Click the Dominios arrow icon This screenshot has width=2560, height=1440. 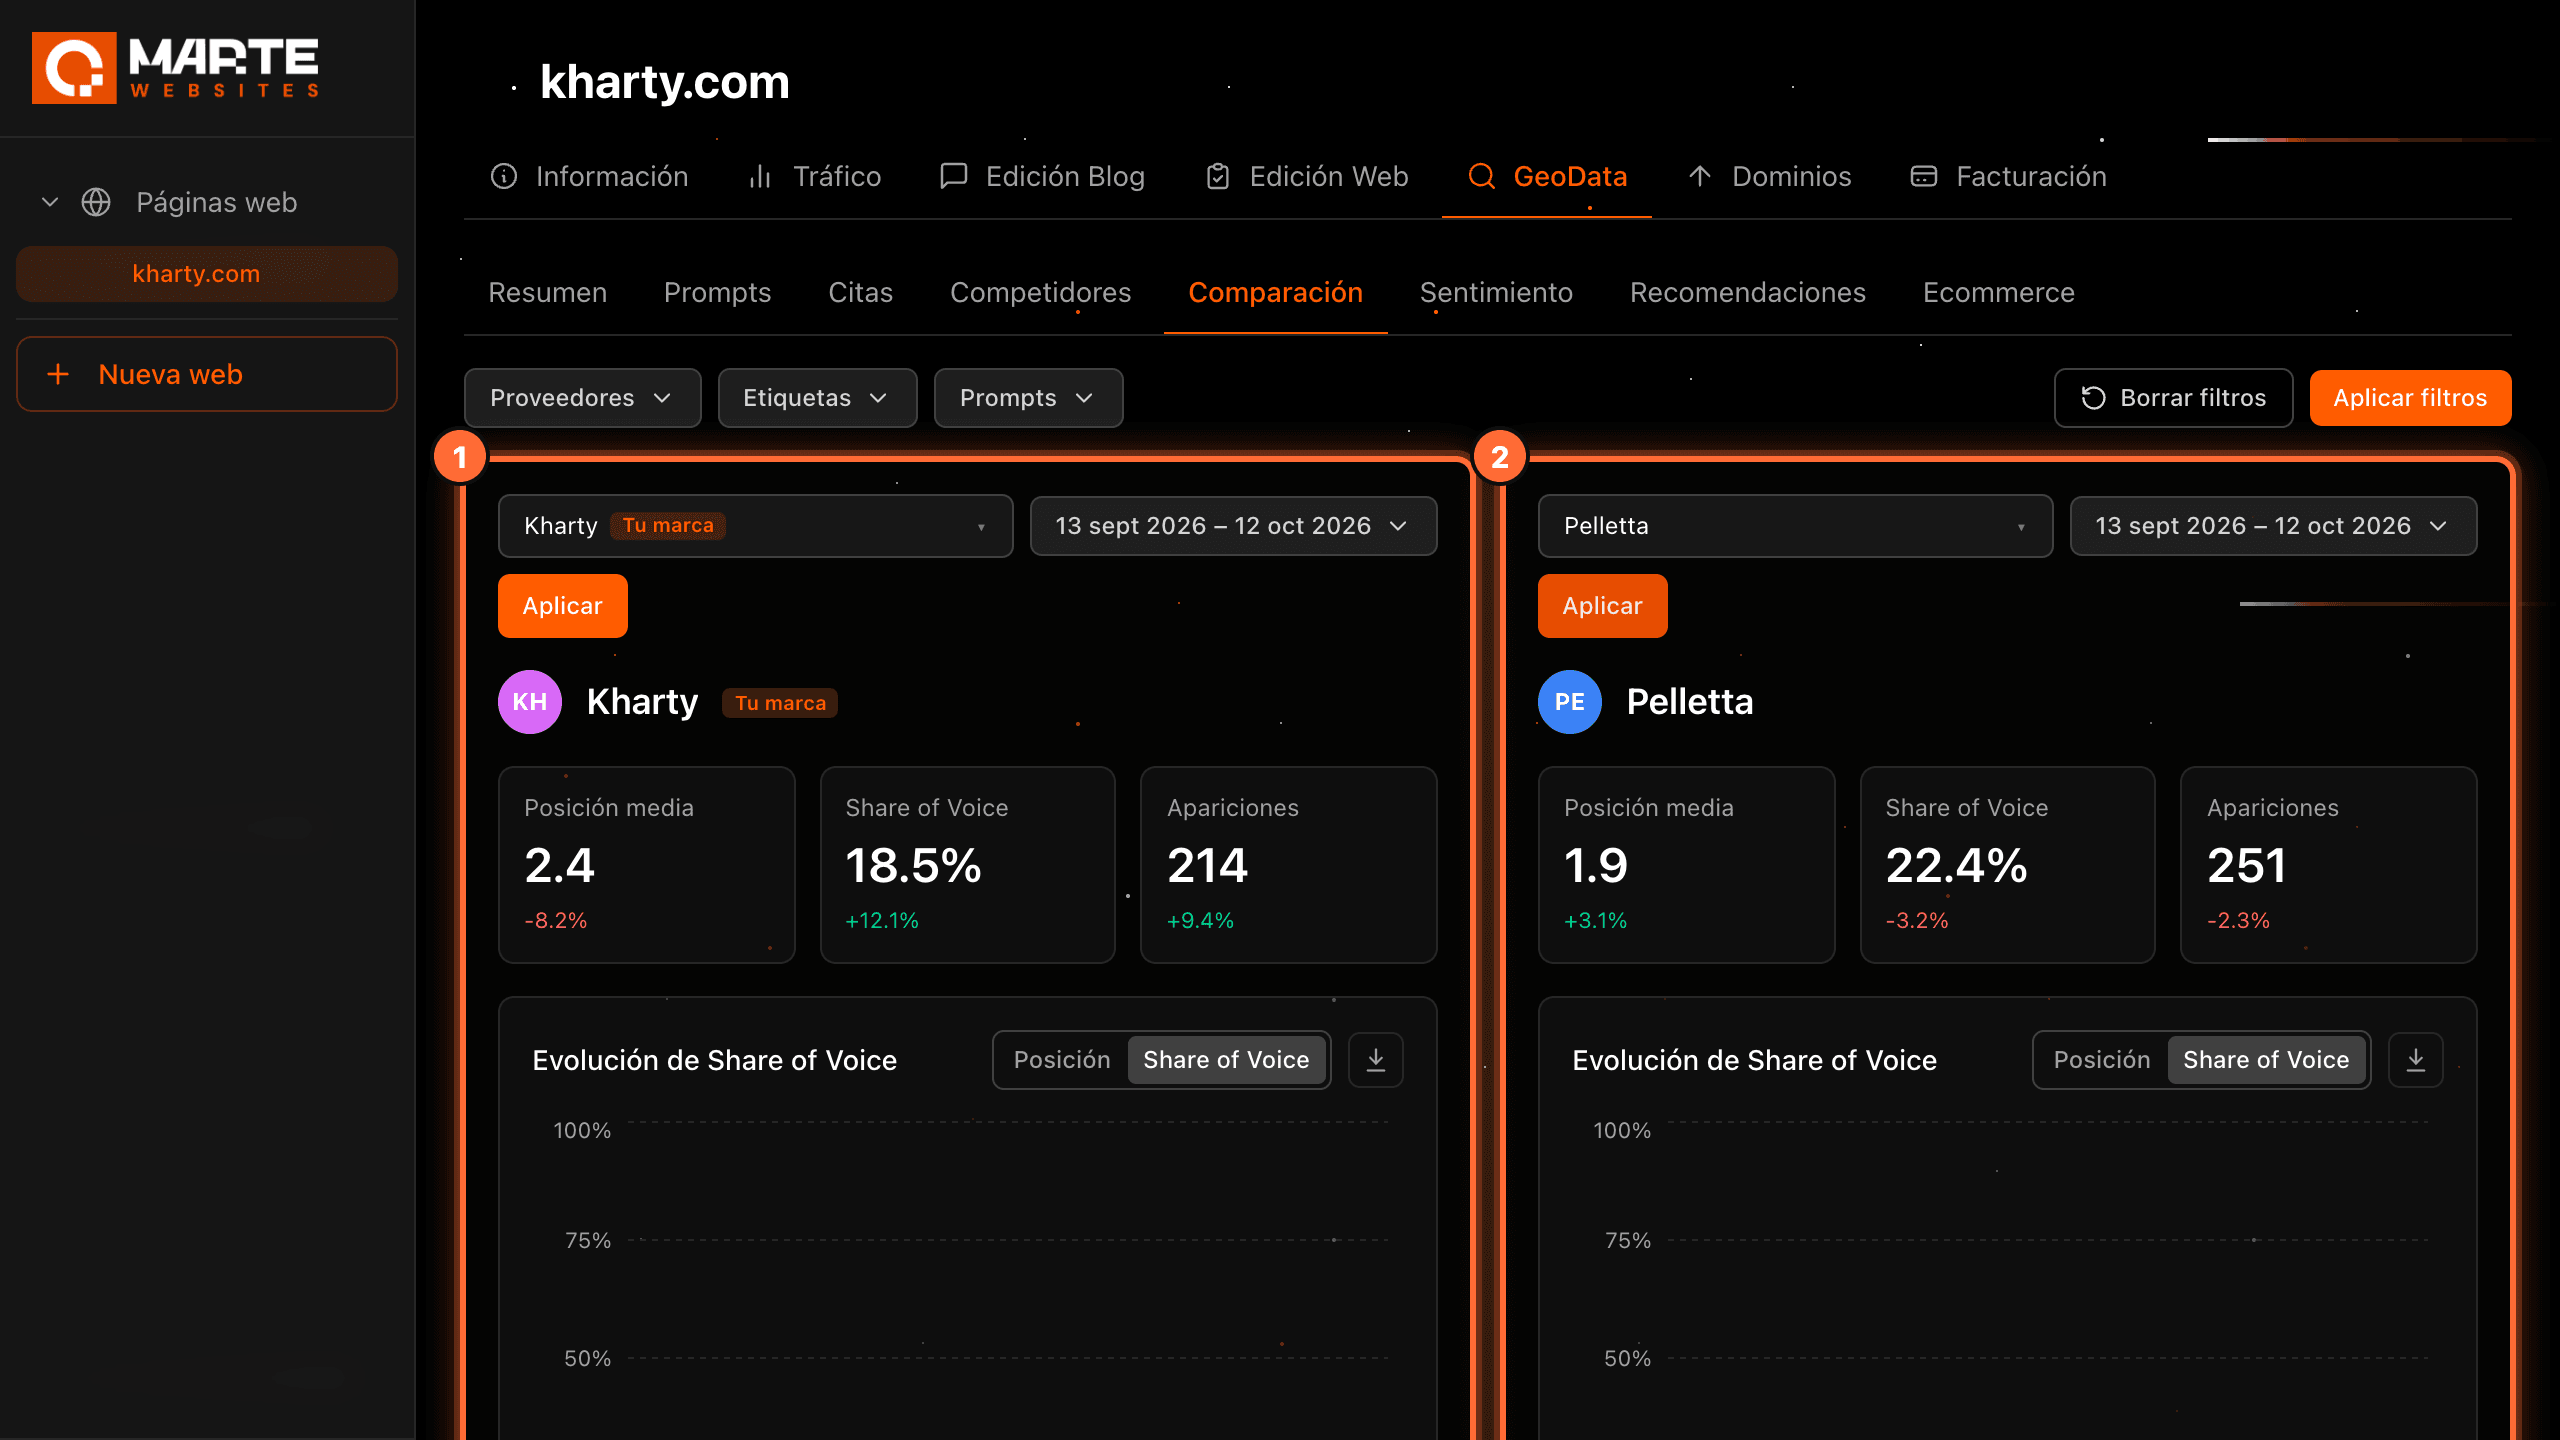point(1700,176)
